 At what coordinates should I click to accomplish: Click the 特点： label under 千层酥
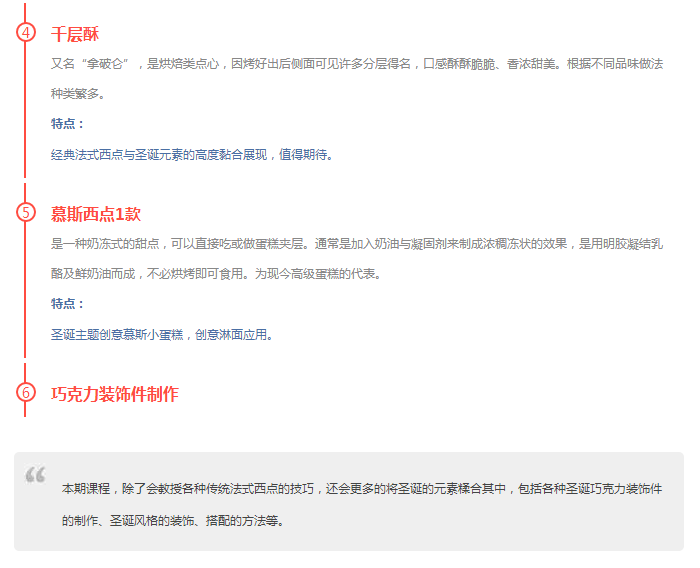tap(67, 124)
